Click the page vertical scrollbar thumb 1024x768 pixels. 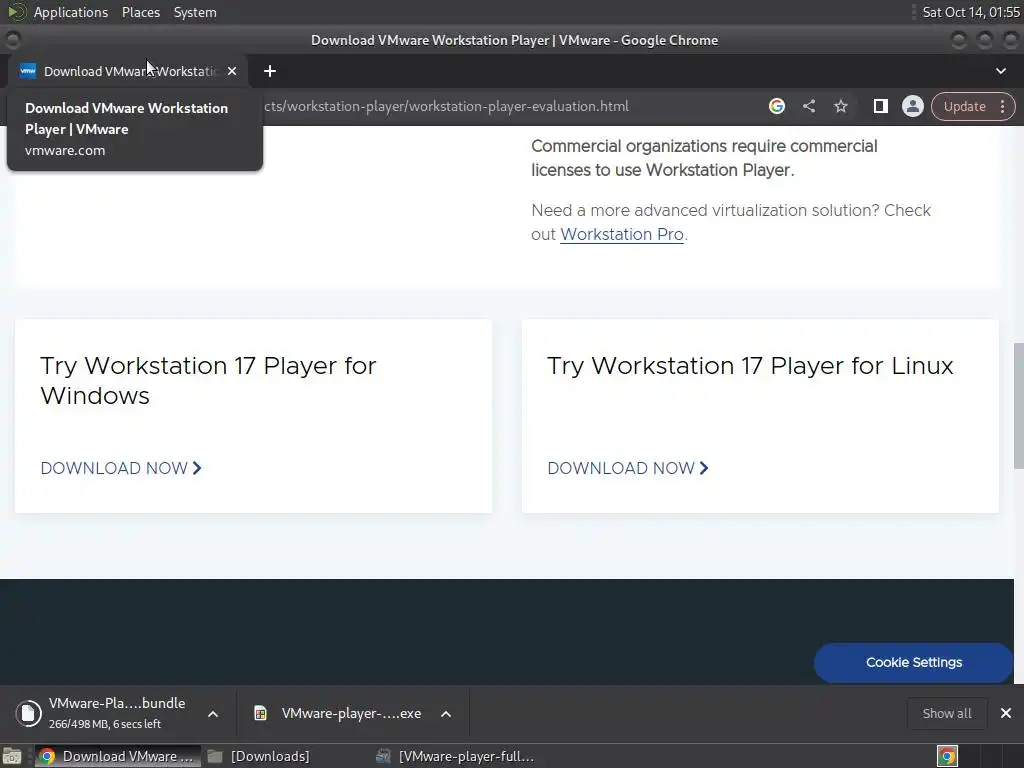click(x=1018, y=406)
